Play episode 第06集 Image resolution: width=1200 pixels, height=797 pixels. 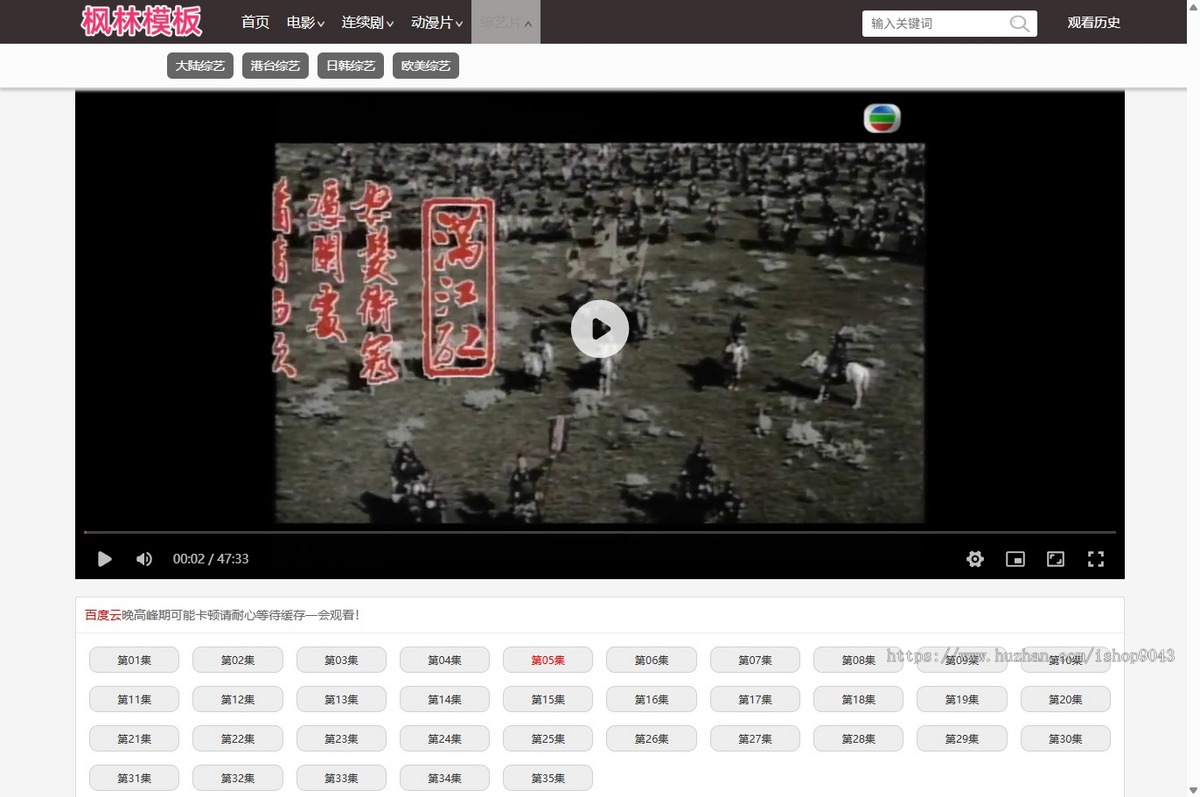tap(652, 660)
